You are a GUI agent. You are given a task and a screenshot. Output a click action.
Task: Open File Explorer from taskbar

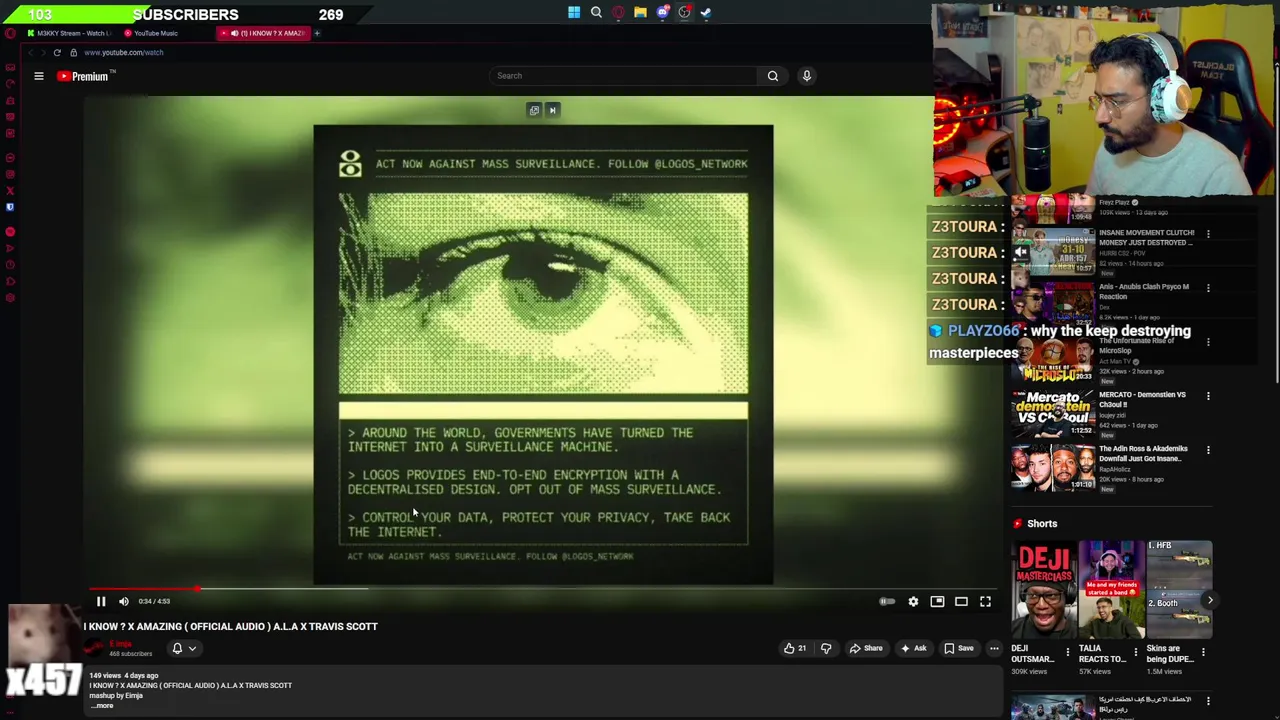(640, 13)
